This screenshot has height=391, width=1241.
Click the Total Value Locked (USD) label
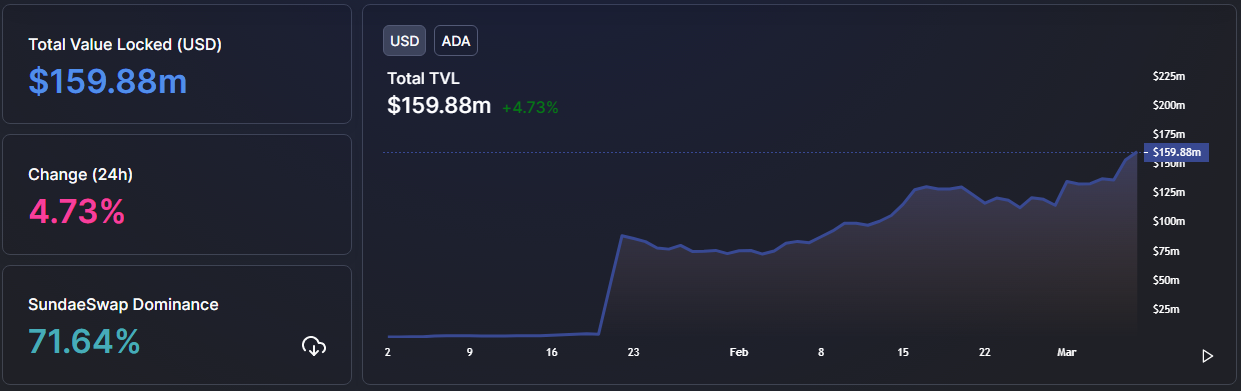point(125,44)
